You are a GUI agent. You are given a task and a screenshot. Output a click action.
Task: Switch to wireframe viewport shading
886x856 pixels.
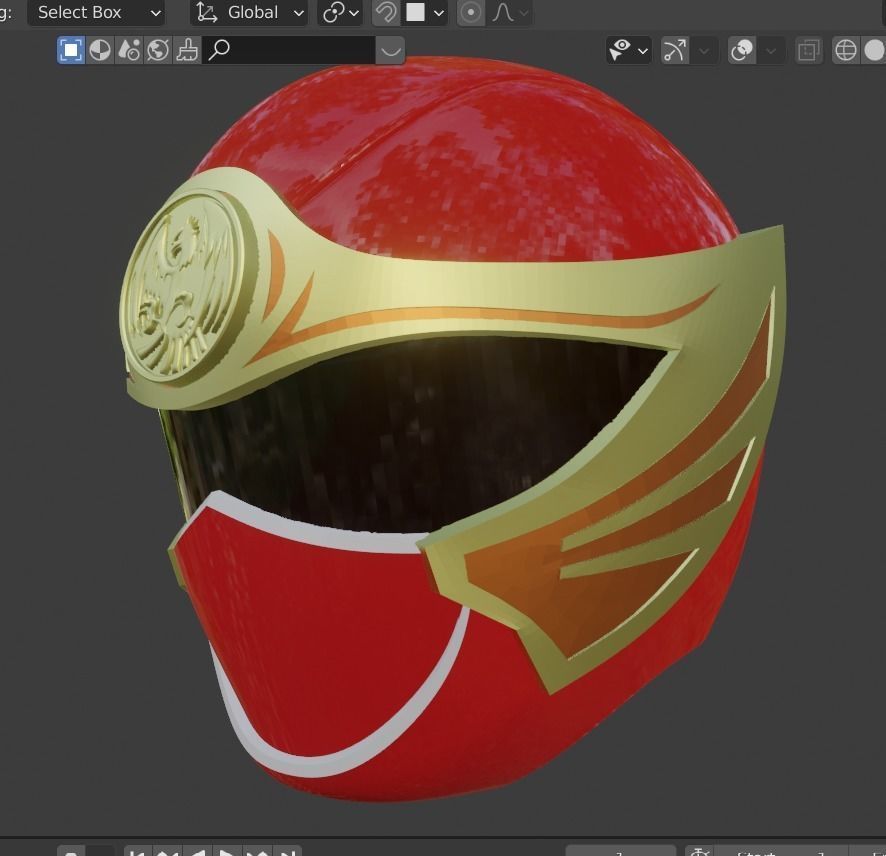pos(846,50)
